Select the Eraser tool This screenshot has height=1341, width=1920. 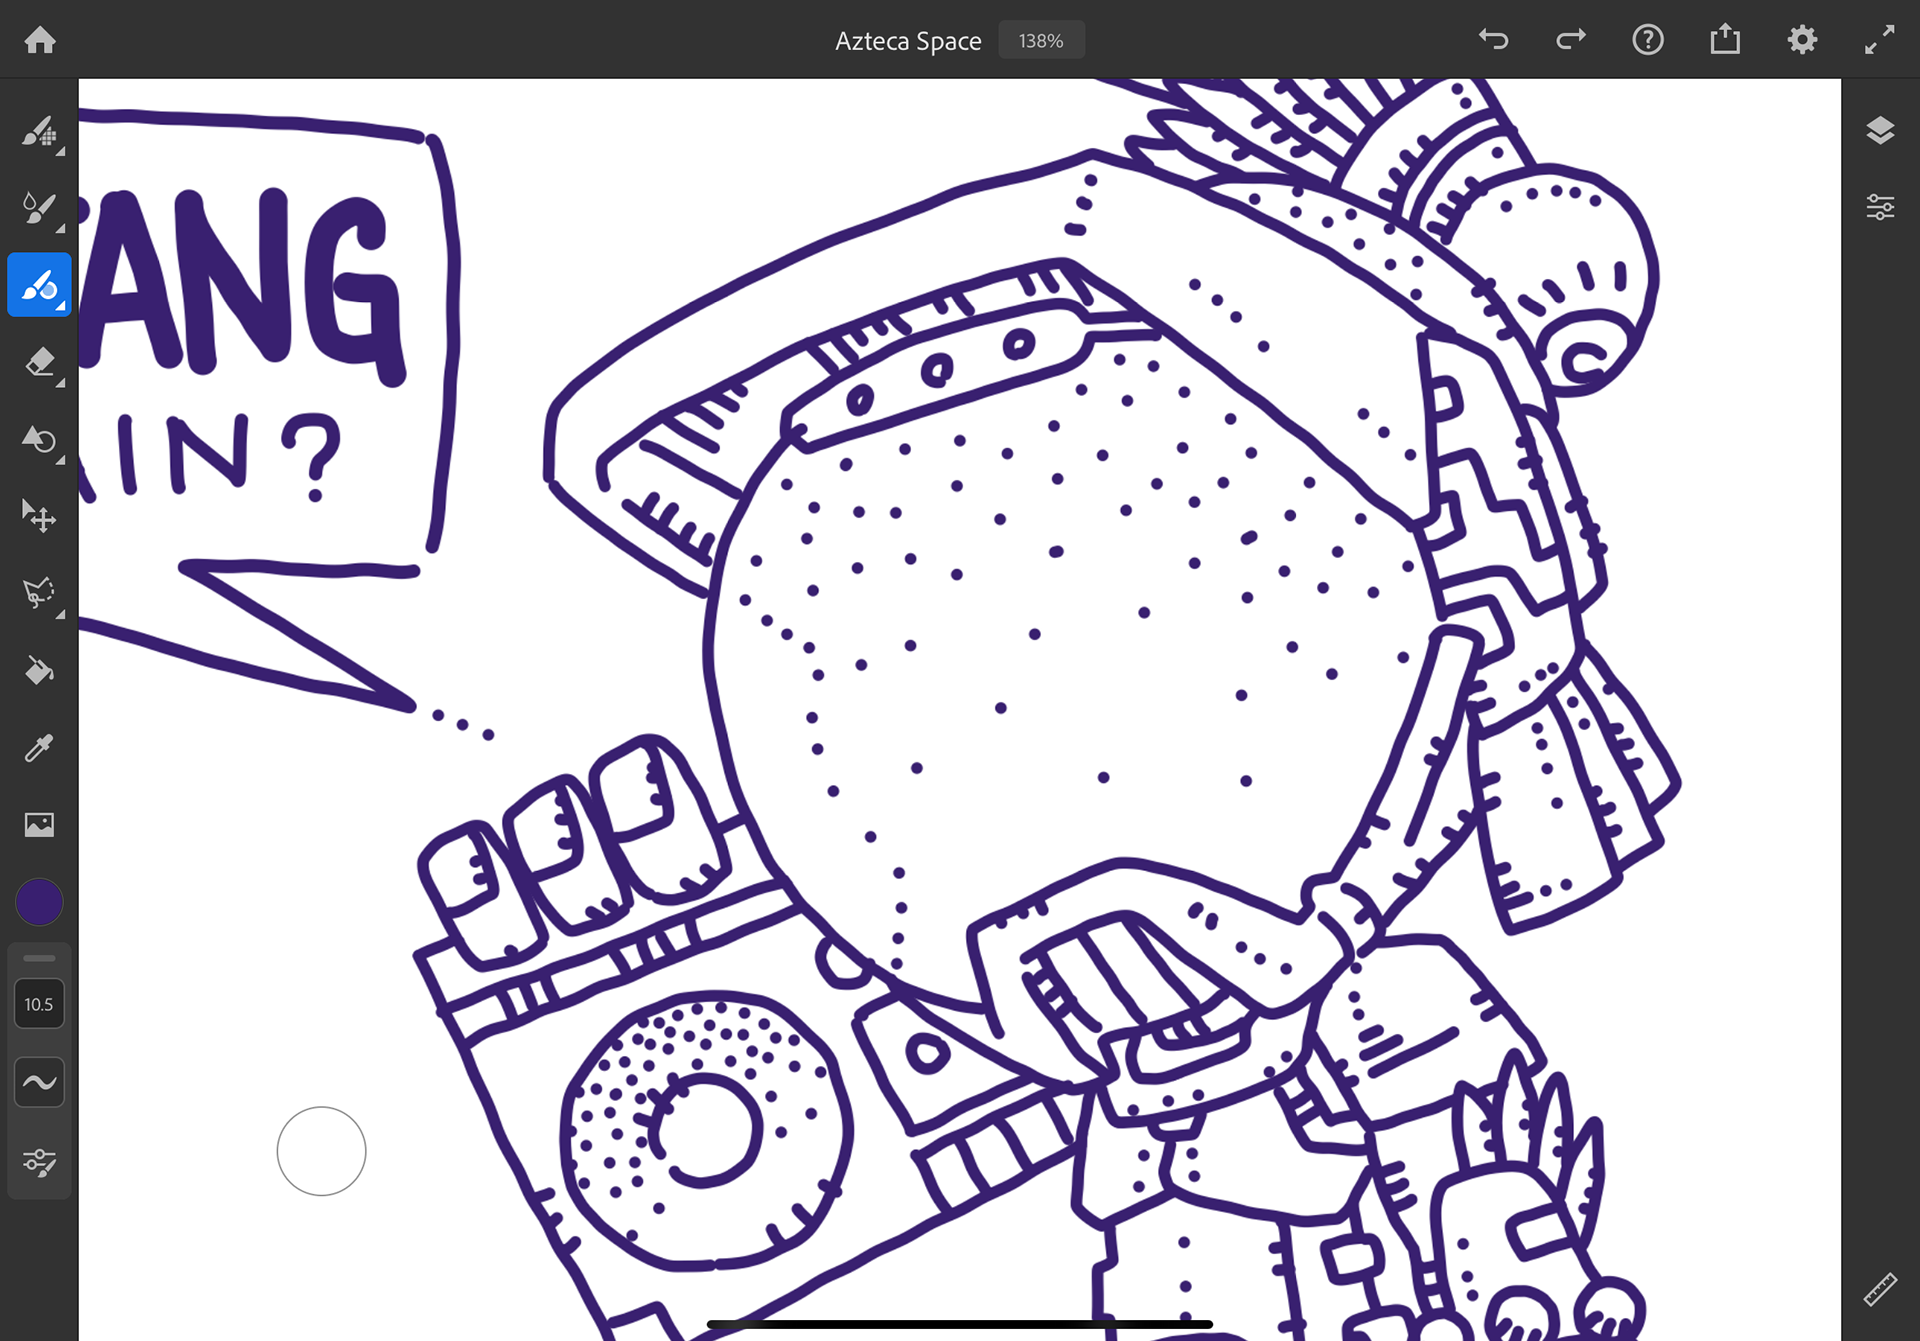(x=40, y=362)
